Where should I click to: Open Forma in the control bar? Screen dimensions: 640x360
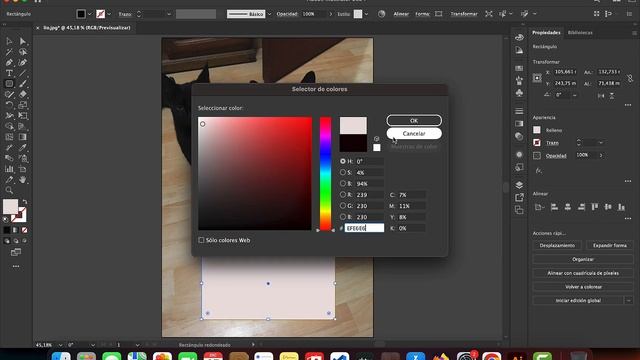click(x=422, y=14)
